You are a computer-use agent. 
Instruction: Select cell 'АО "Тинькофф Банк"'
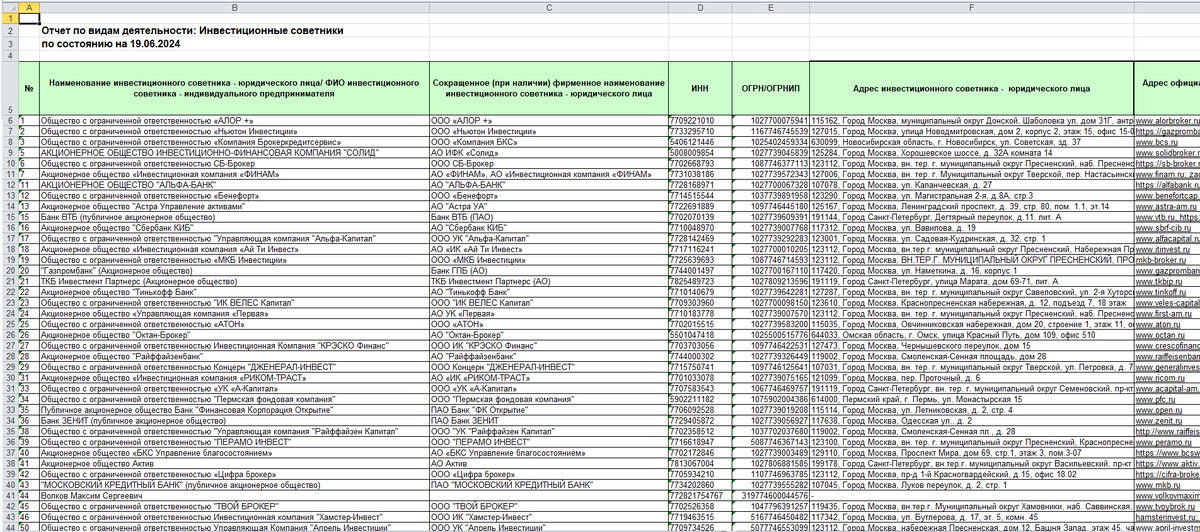[547, 293]
